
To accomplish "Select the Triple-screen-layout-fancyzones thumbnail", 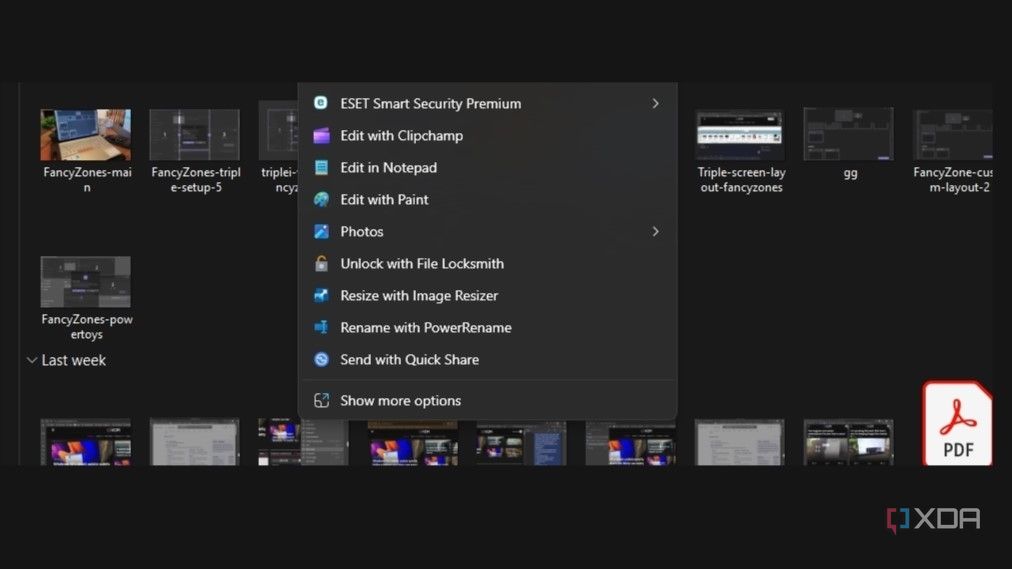I will point(740,135).
